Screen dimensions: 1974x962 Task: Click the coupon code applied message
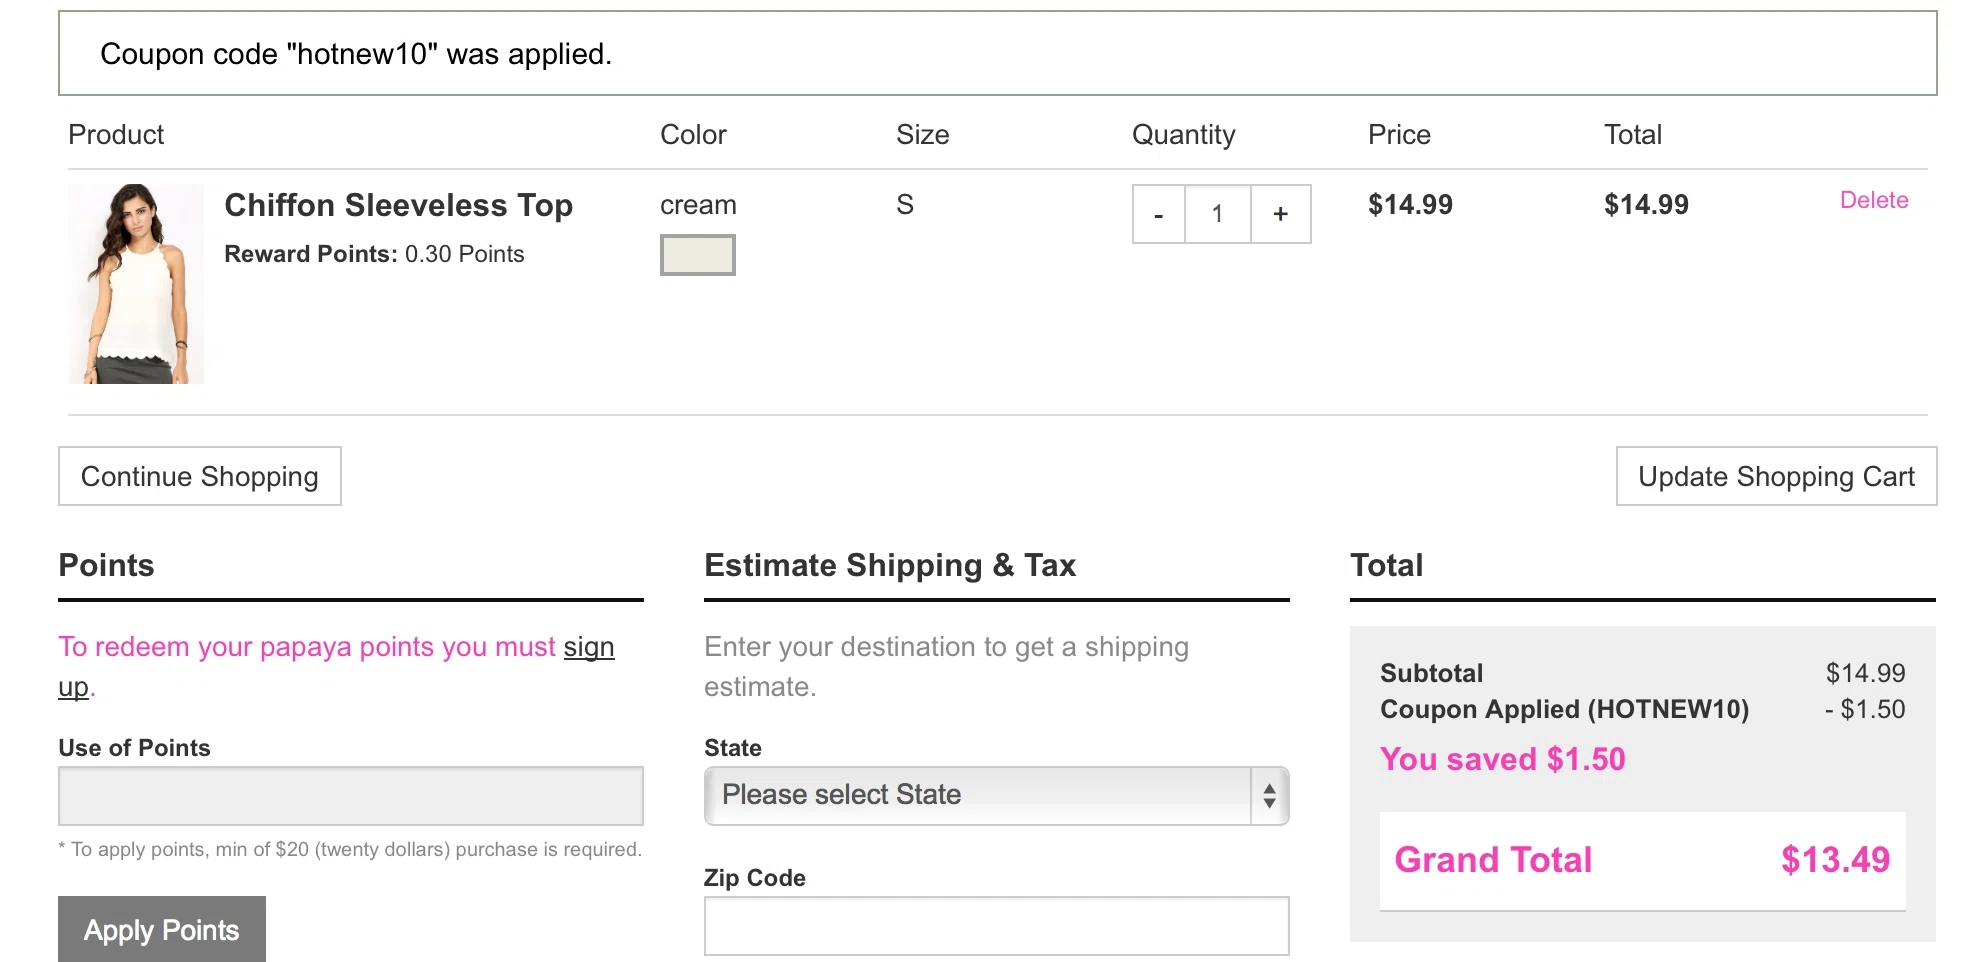click(356, 54)
